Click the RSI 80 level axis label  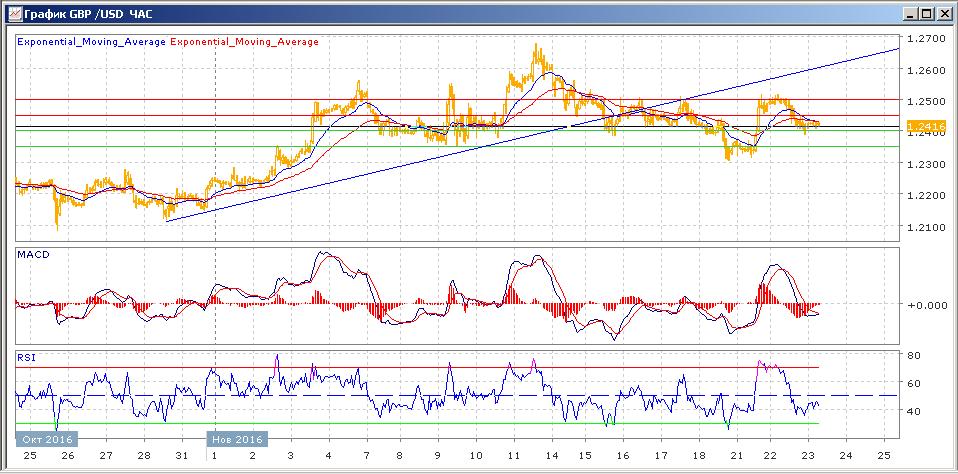913,355
